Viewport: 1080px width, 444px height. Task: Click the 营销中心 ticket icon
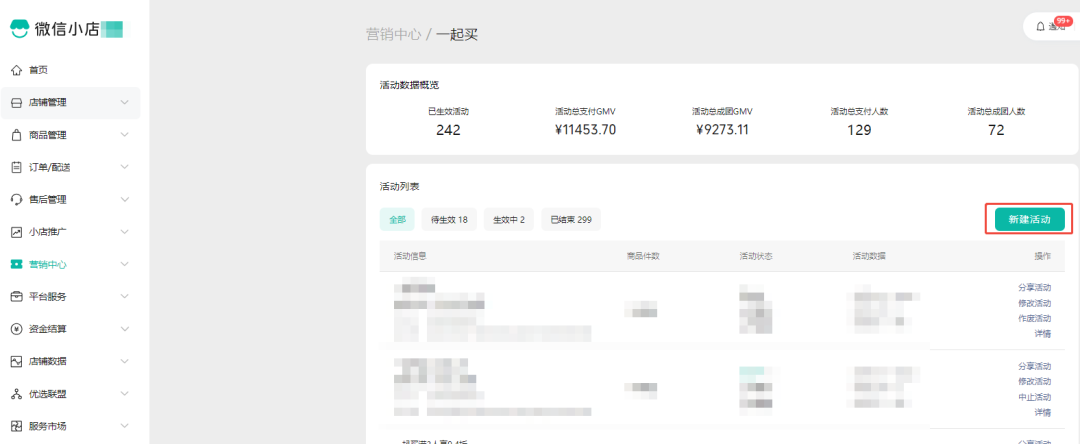17,264
